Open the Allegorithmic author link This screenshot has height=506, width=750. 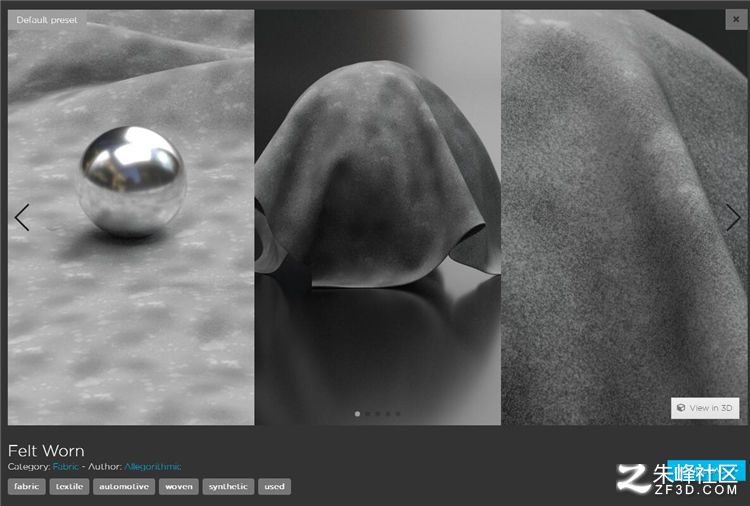point(153,466)
